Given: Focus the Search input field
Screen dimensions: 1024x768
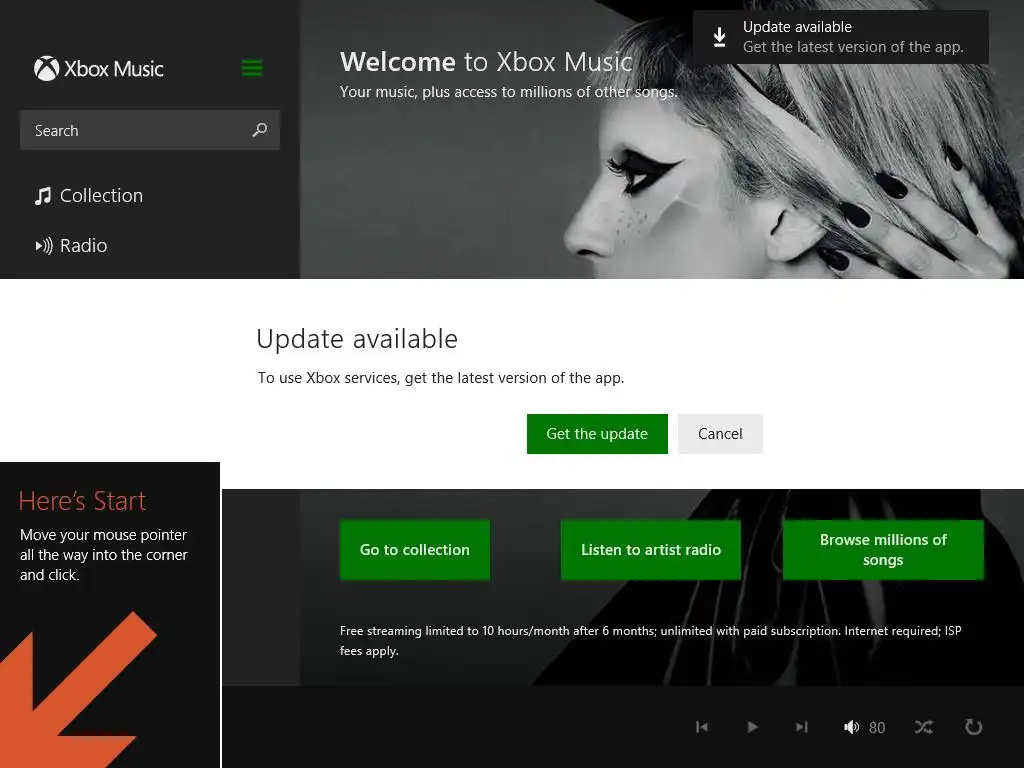Looking at the screenshot, I should click(x=150, y=130).
